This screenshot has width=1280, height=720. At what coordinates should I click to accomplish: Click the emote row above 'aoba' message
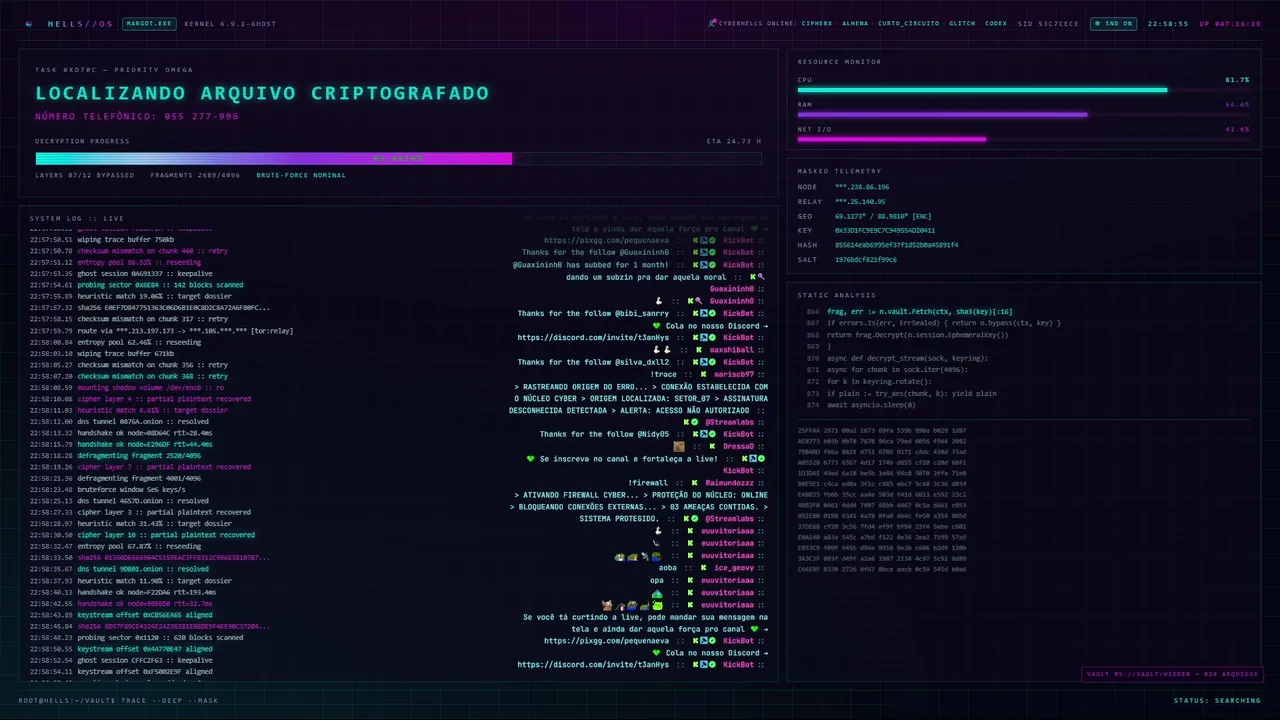click(x=639, y=556)
